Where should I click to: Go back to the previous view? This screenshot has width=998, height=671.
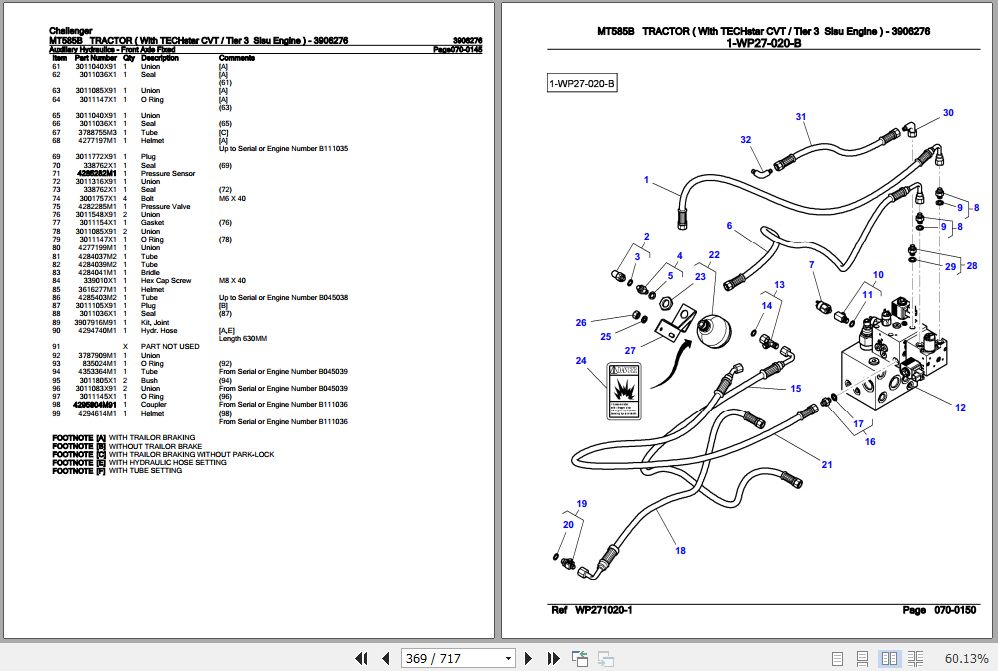tap(580, 658)
